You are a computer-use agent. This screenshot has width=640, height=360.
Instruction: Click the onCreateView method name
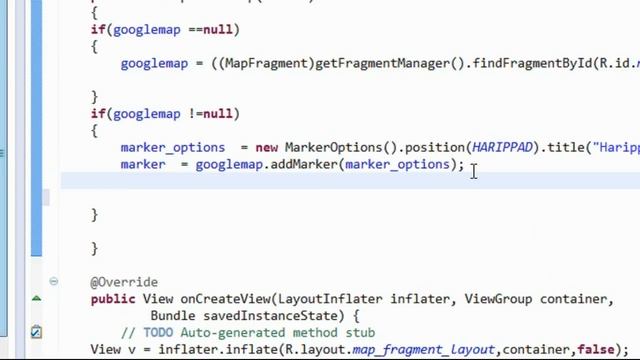225,299
